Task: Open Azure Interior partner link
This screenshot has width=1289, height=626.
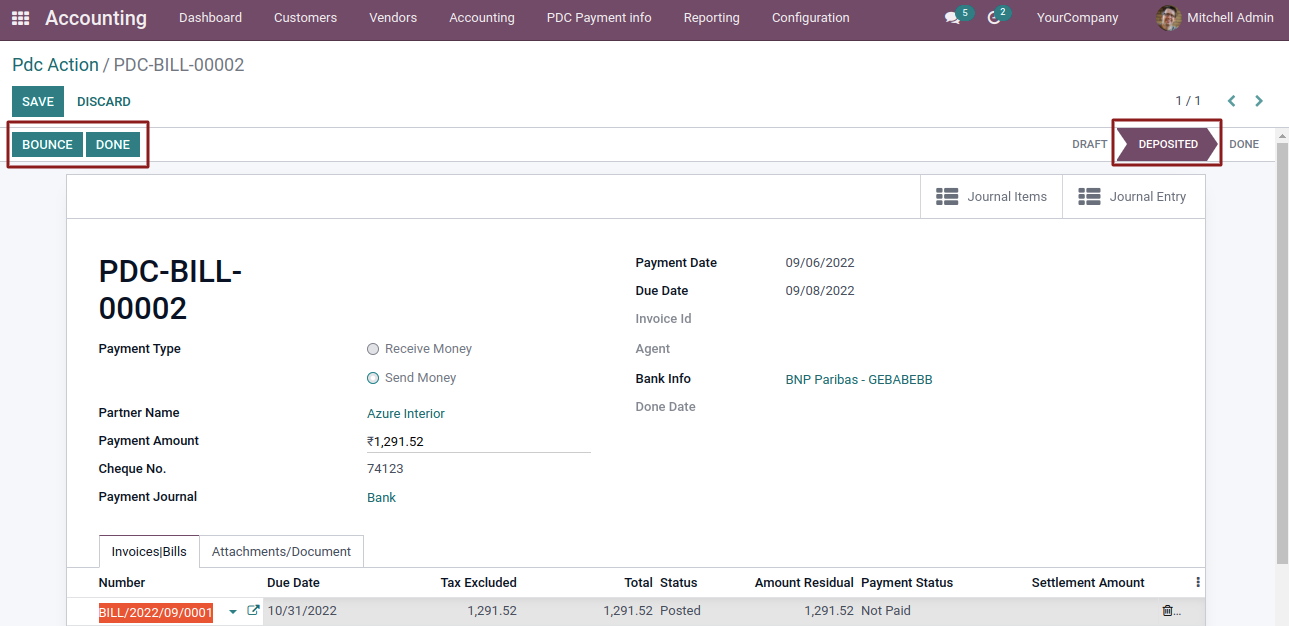Action: coord(406,414)
